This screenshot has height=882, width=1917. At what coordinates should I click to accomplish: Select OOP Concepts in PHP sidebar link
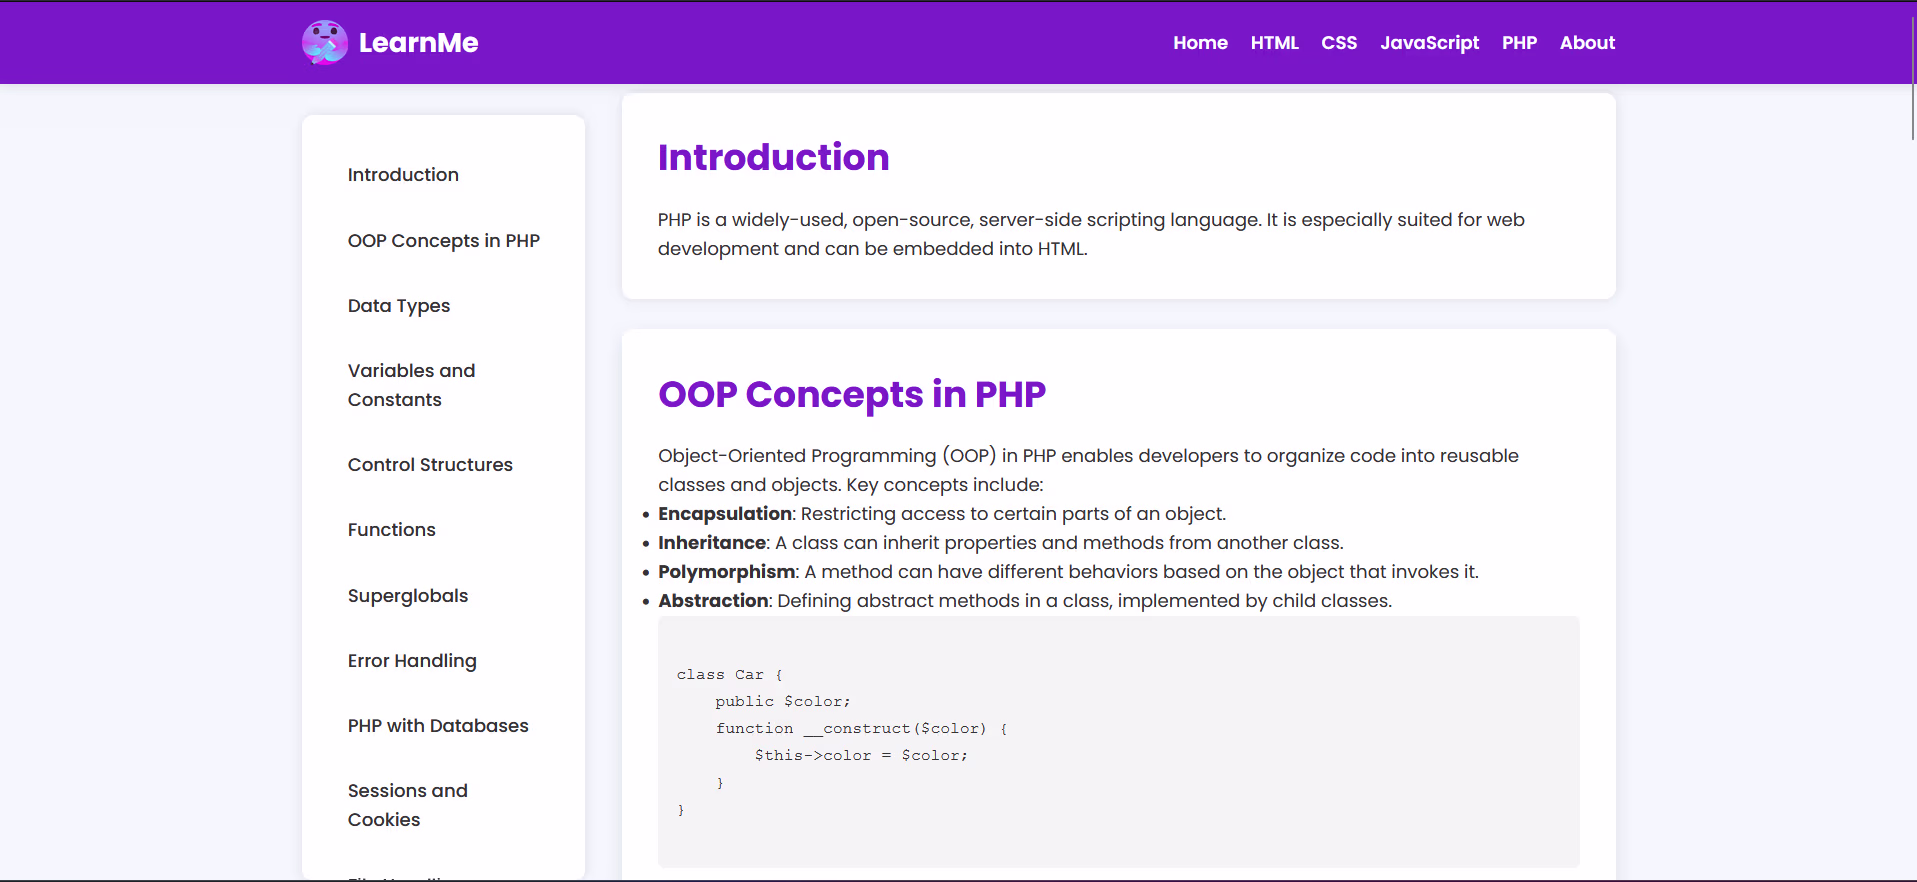443,241
